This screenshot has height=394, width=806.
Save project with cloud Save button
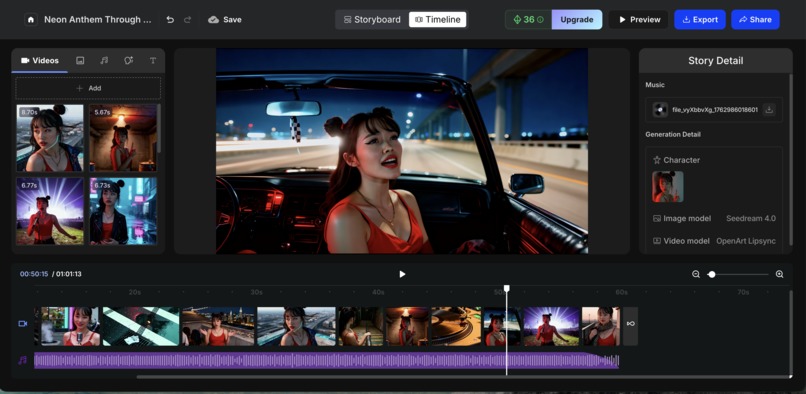(x=225, y=20)
